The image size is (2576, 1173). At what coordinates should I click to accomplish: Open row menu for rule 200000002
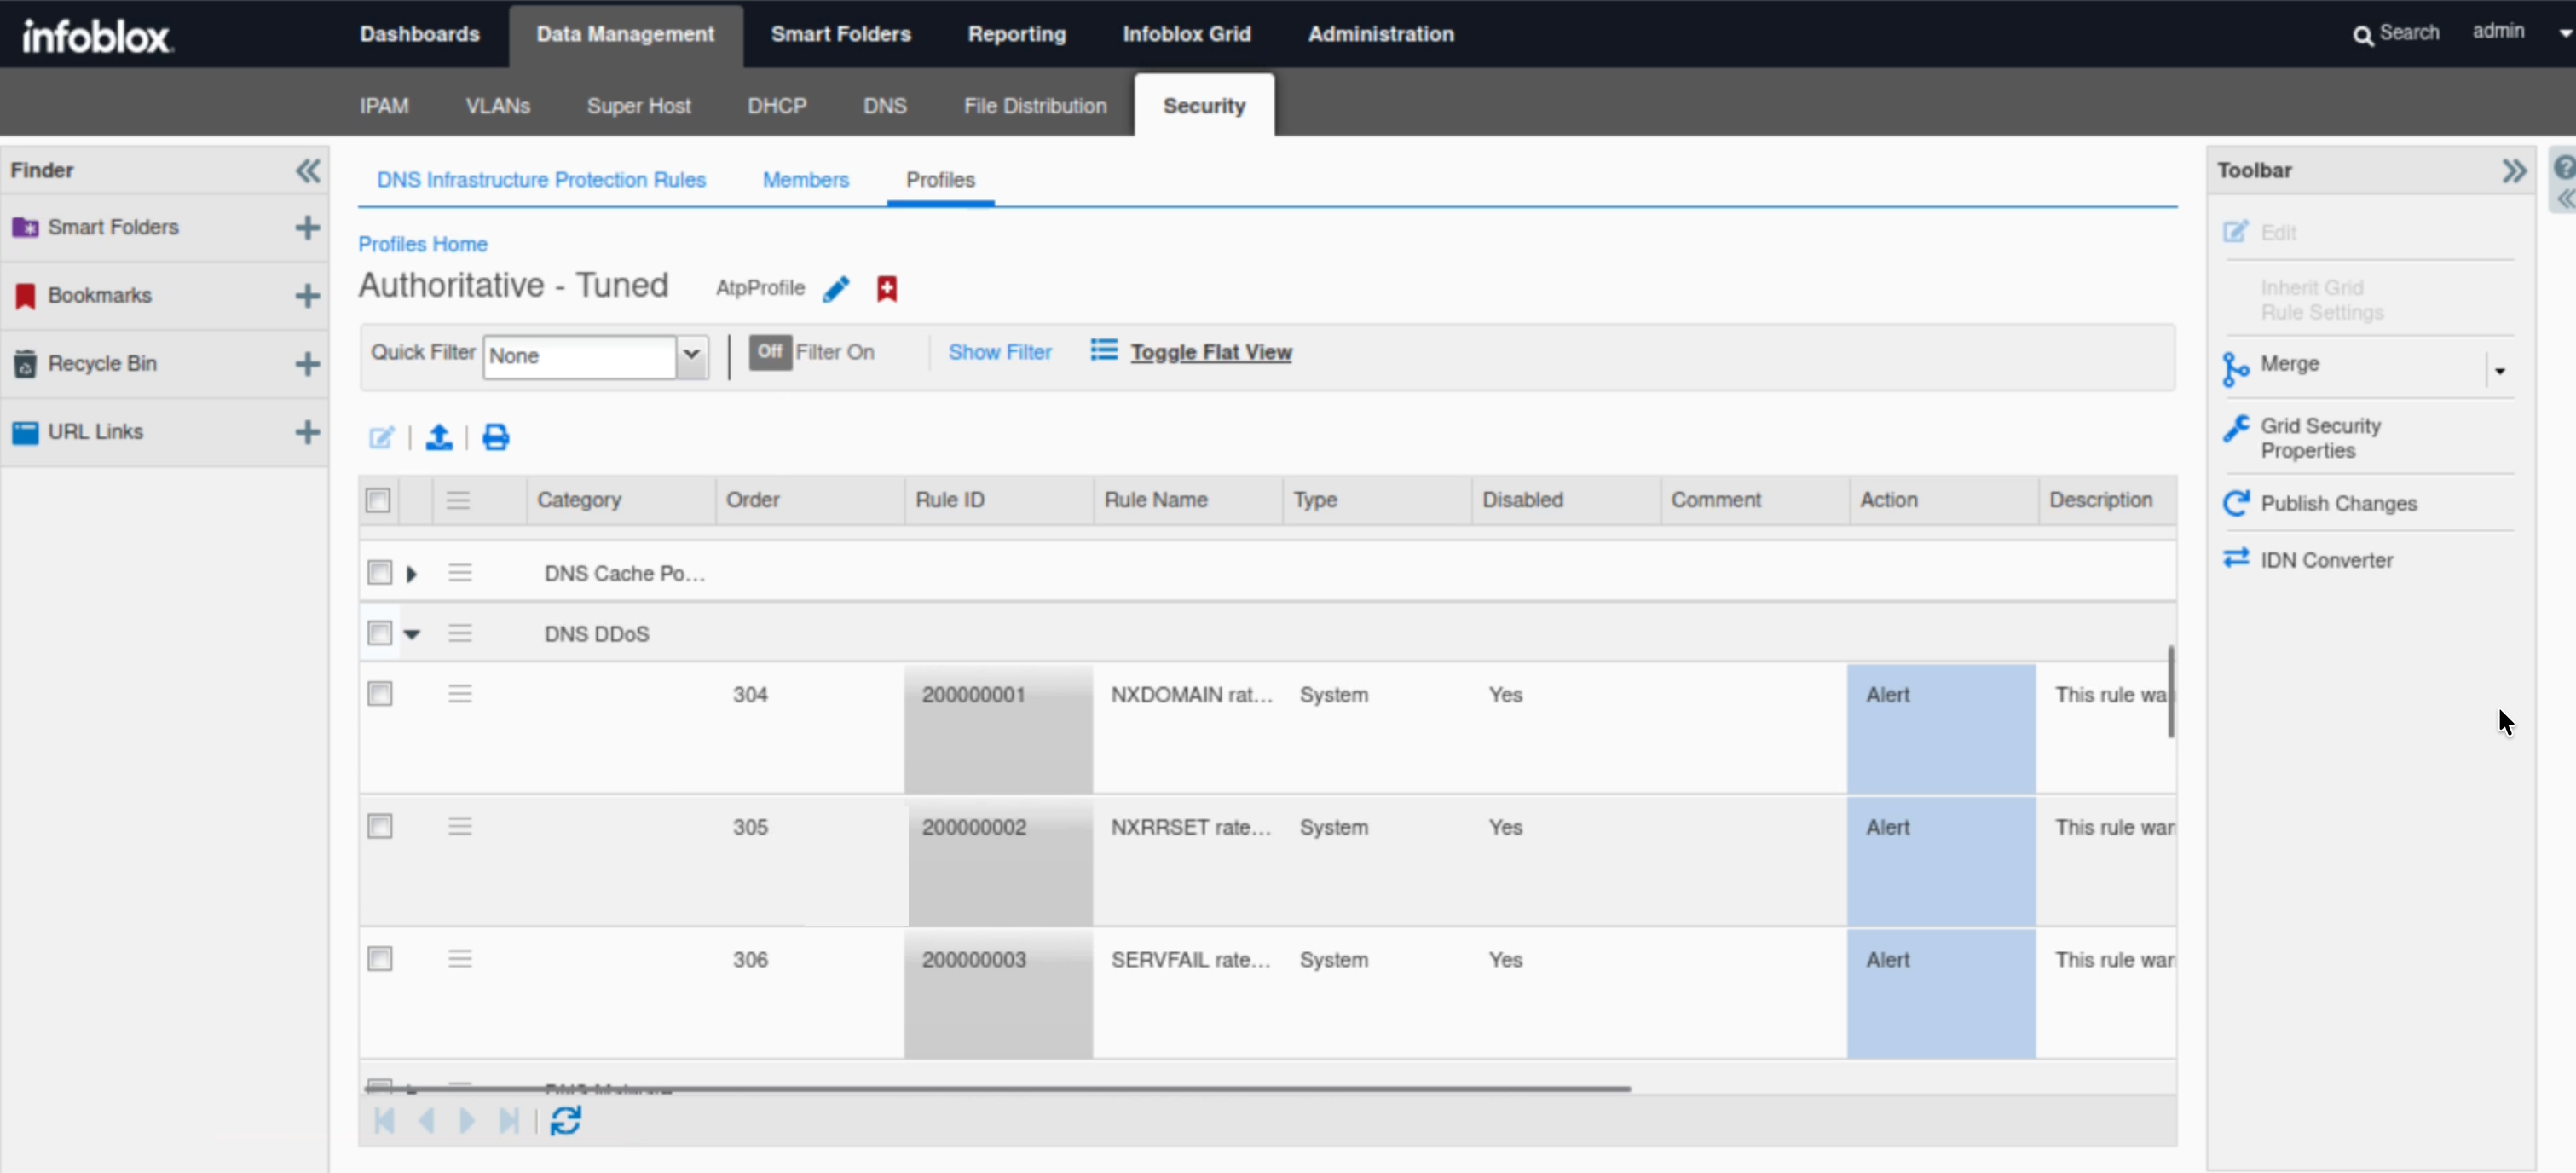tap(460, 827)
